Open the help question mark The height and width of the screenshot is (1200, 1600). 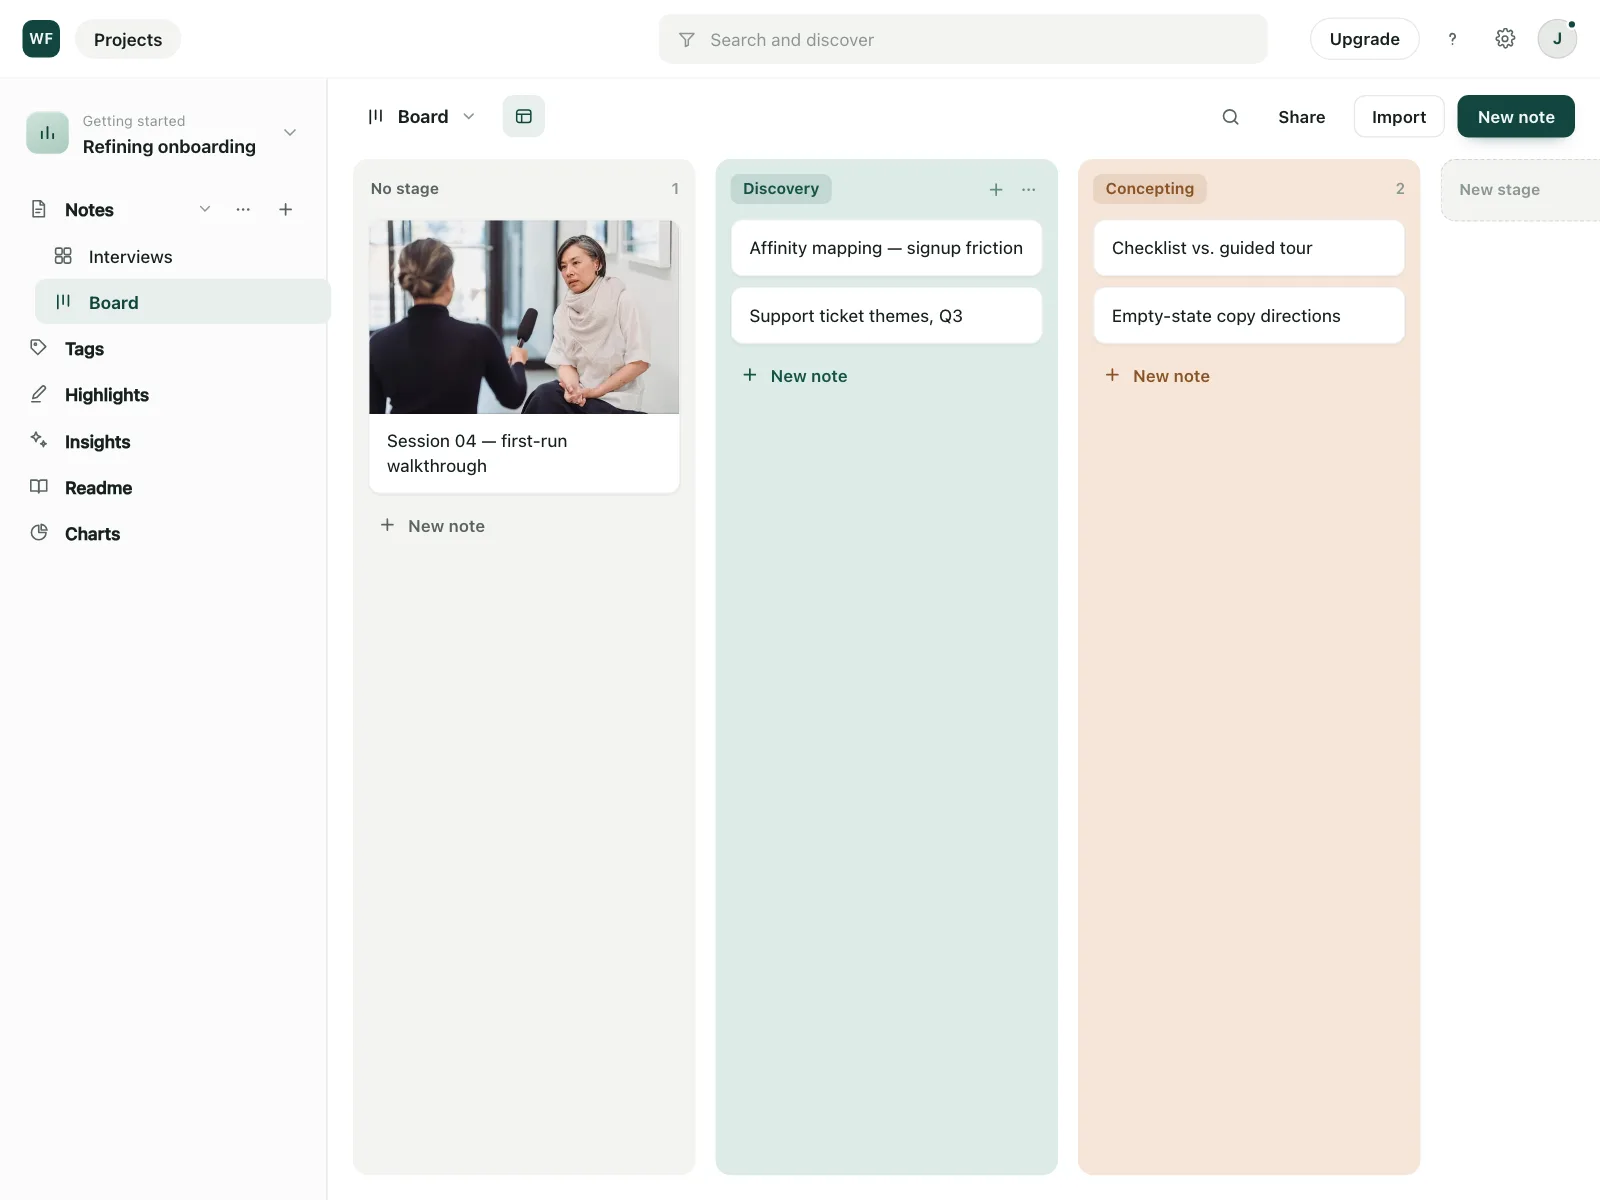[1452, 39]
